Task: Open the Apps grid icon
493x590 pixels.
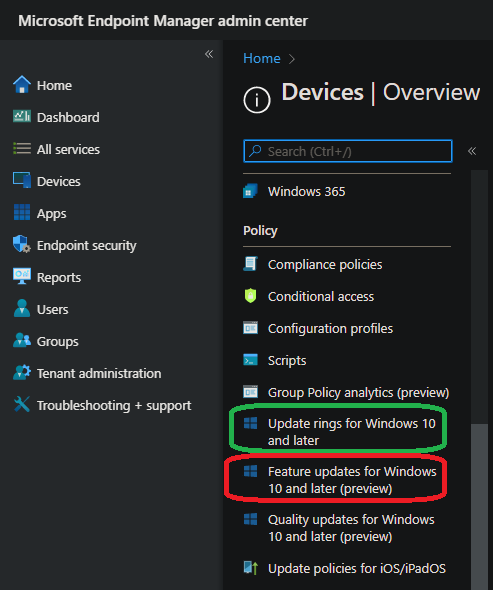Action: [22, 212]
